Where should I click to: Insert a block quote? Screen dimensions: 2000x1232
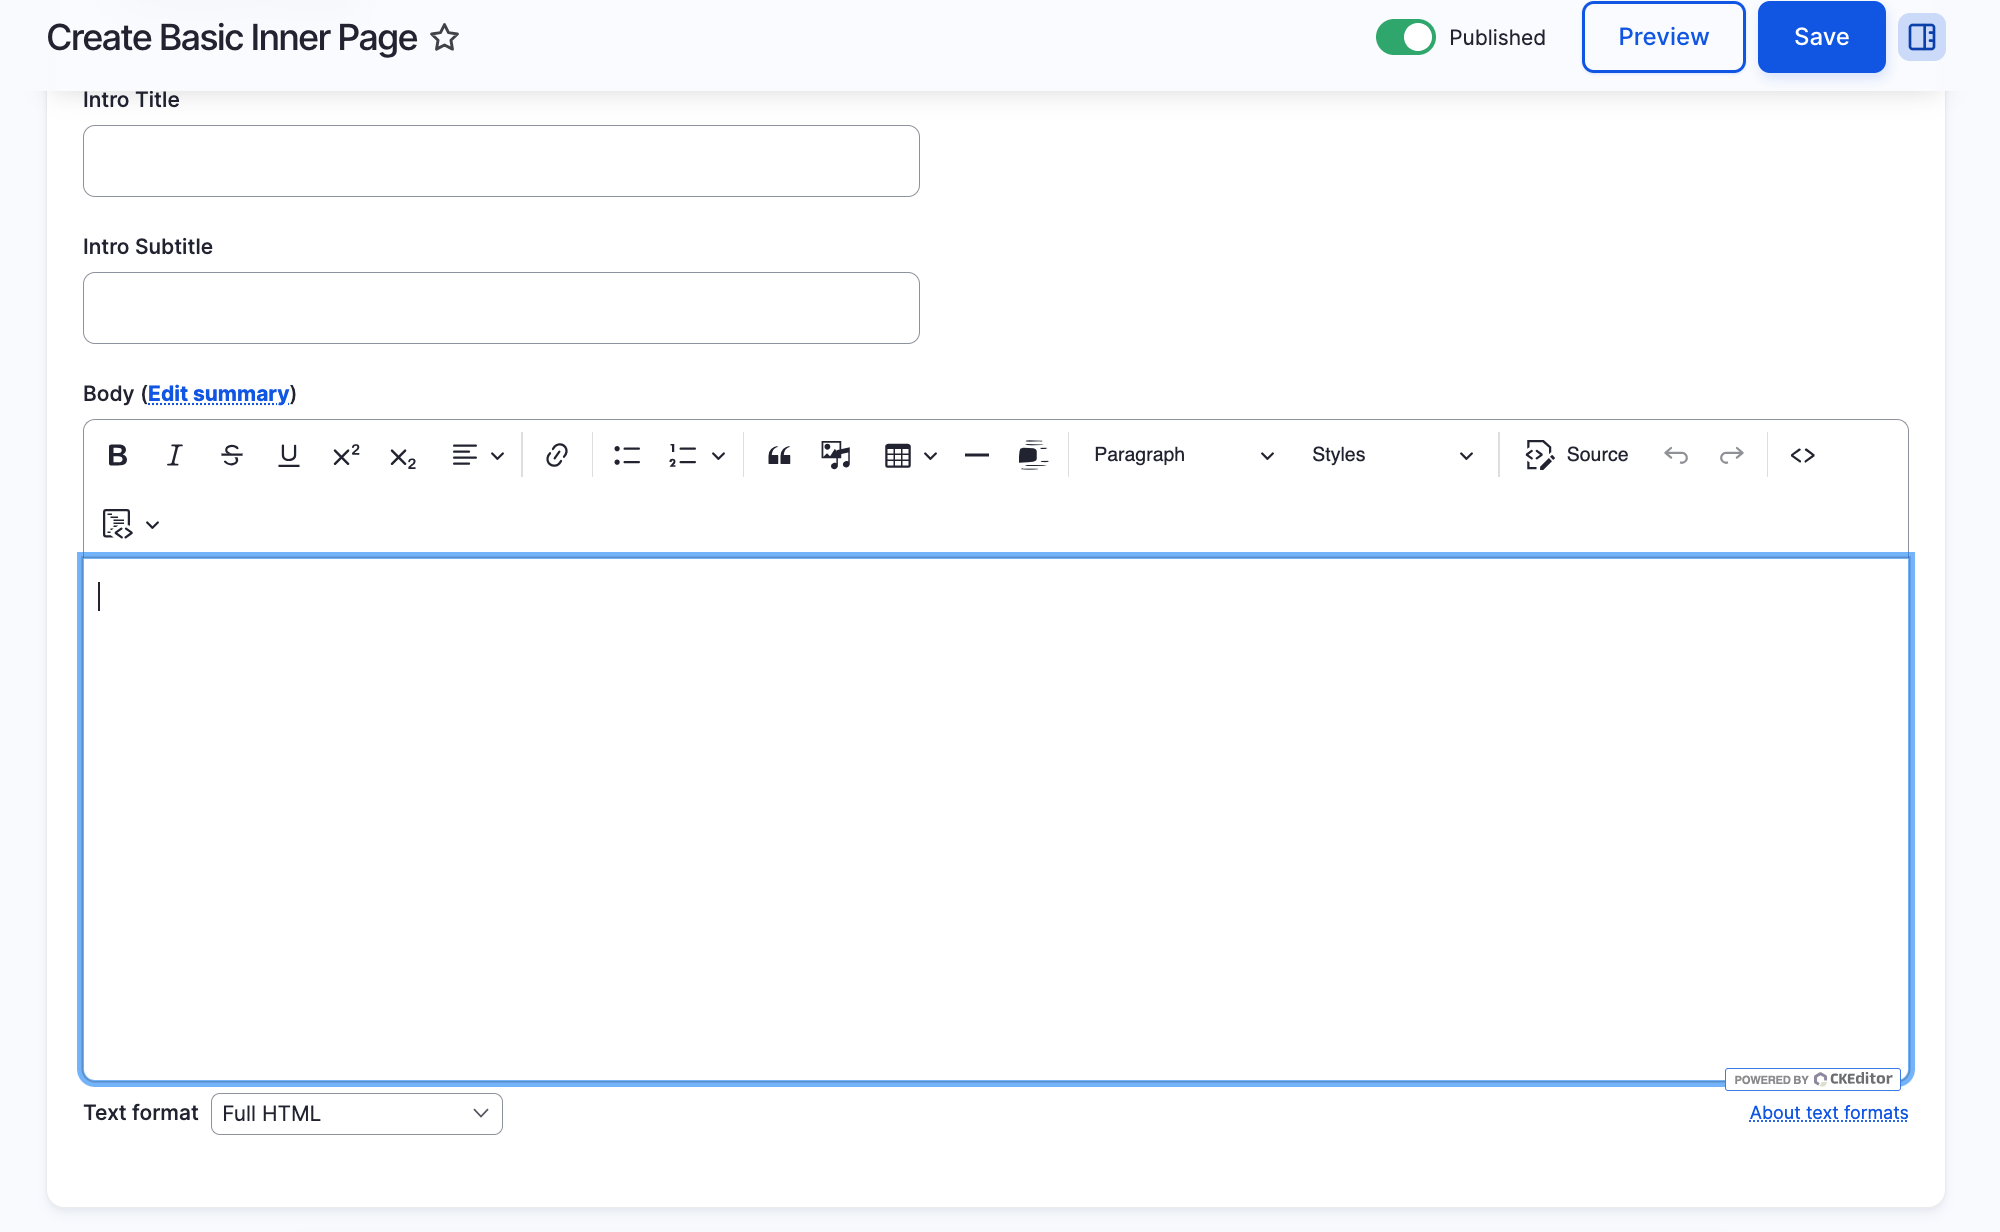pos(779,455)
